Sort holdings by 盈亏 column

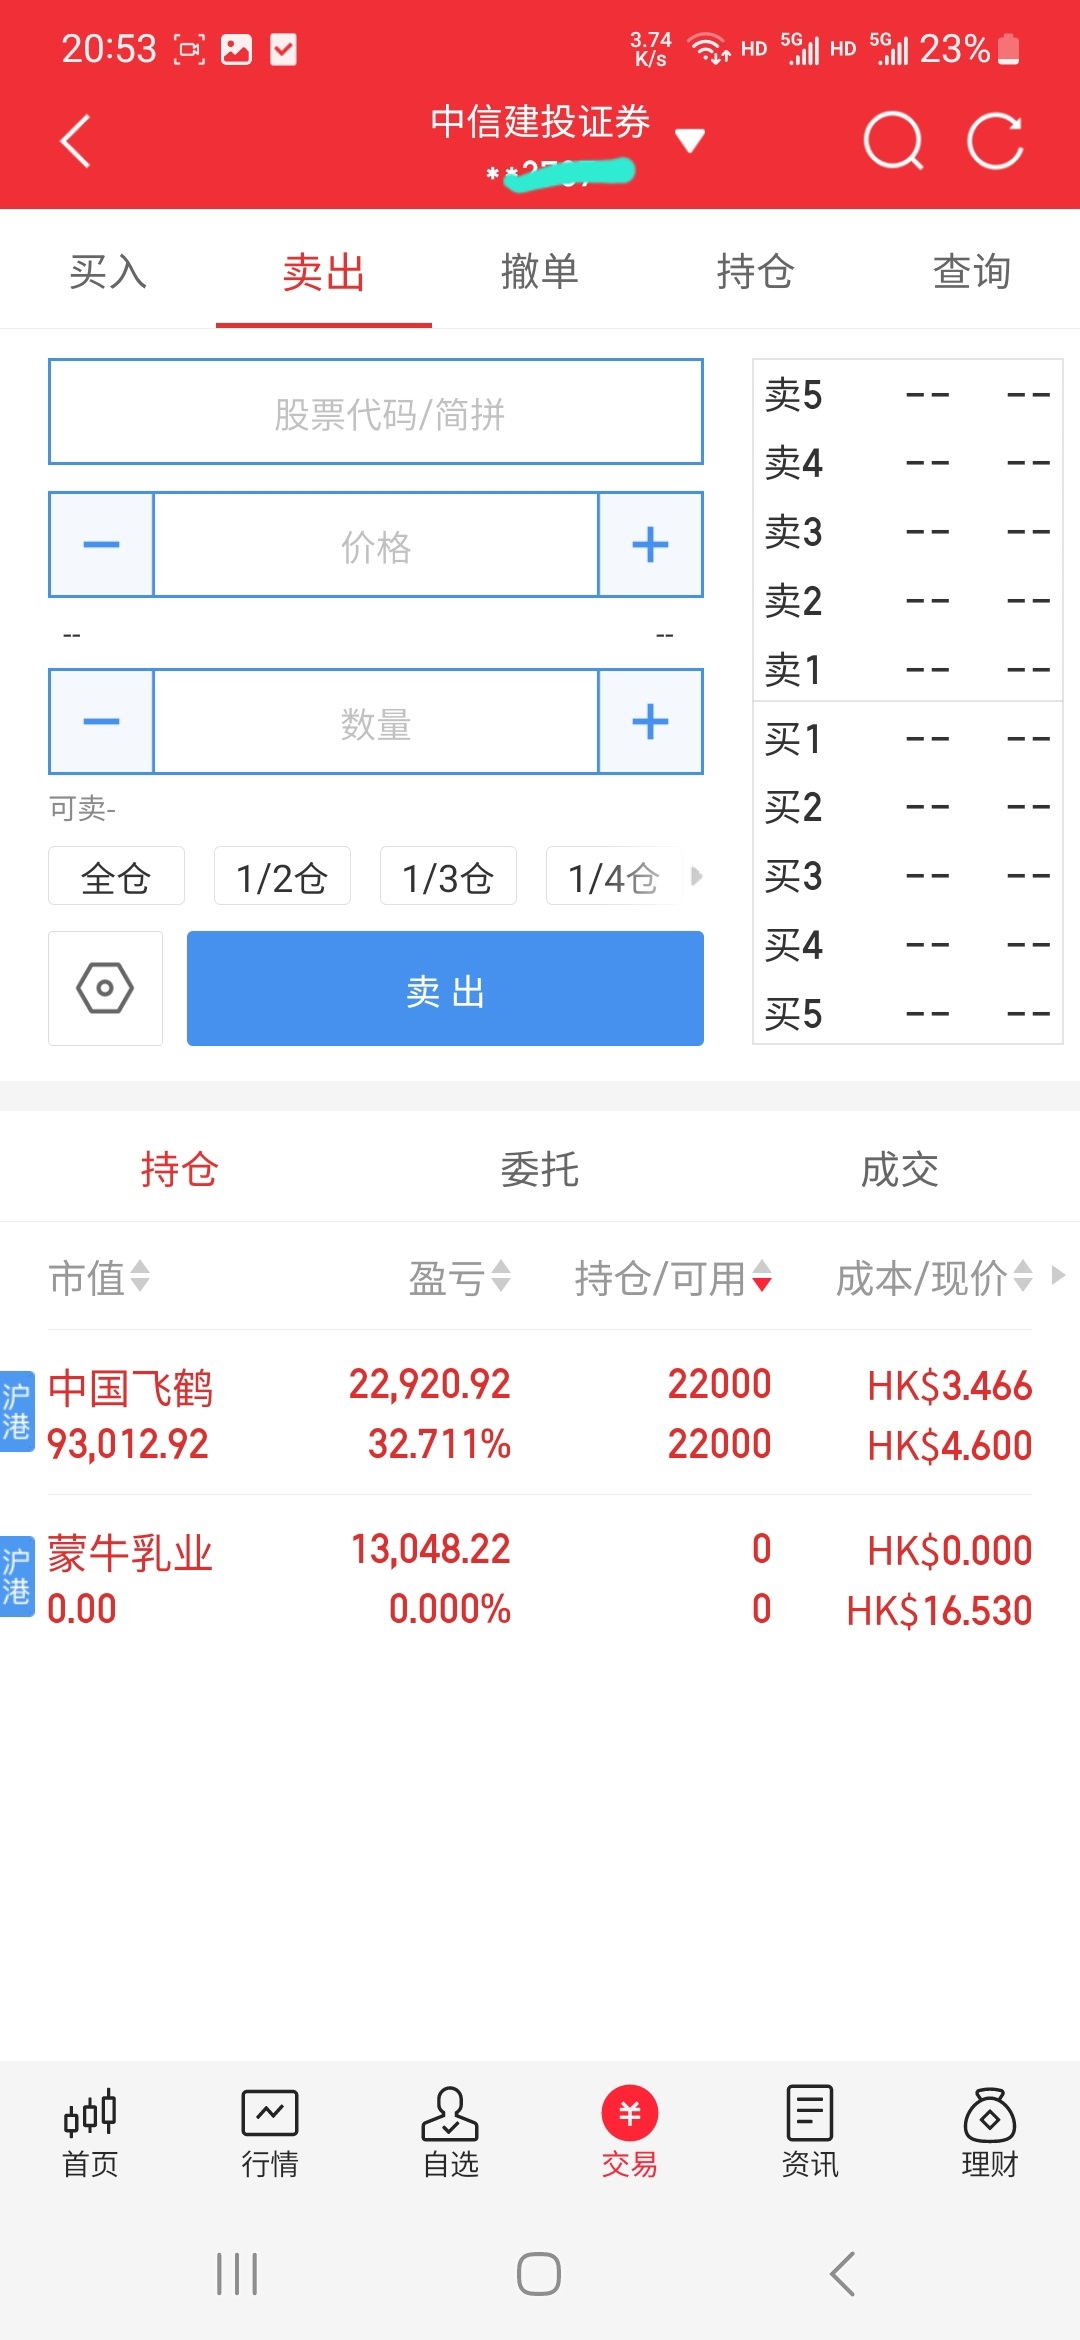(460, 1277)
